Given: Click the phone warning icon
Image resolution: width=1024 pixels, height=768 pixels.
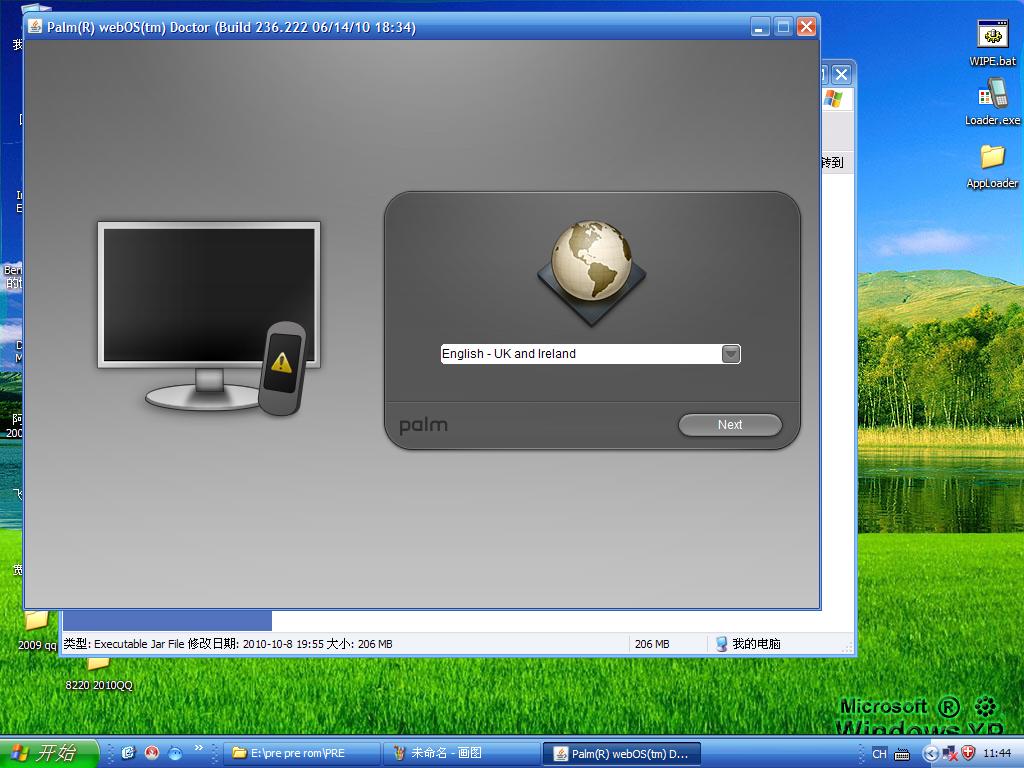Looking at the screenshot, I should click(x=281, y=367).
